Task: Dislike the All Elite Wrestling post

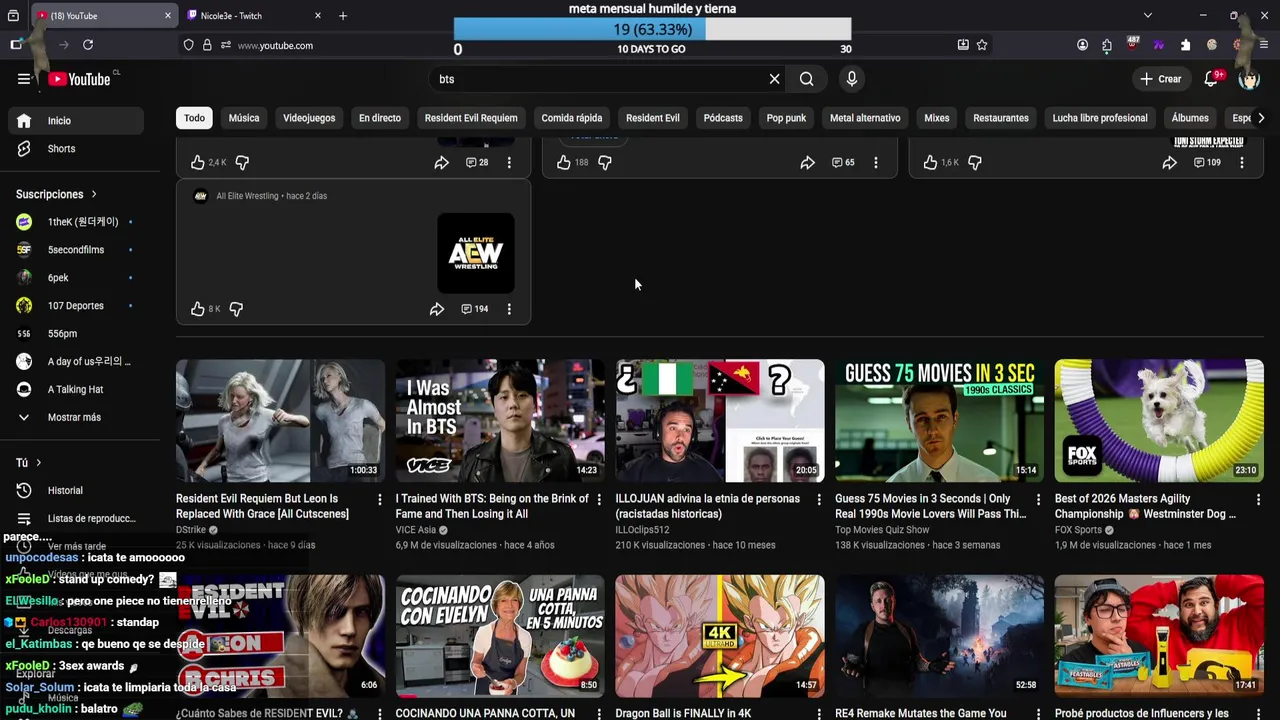Action: pyautogui.click(x=236, y=309)
